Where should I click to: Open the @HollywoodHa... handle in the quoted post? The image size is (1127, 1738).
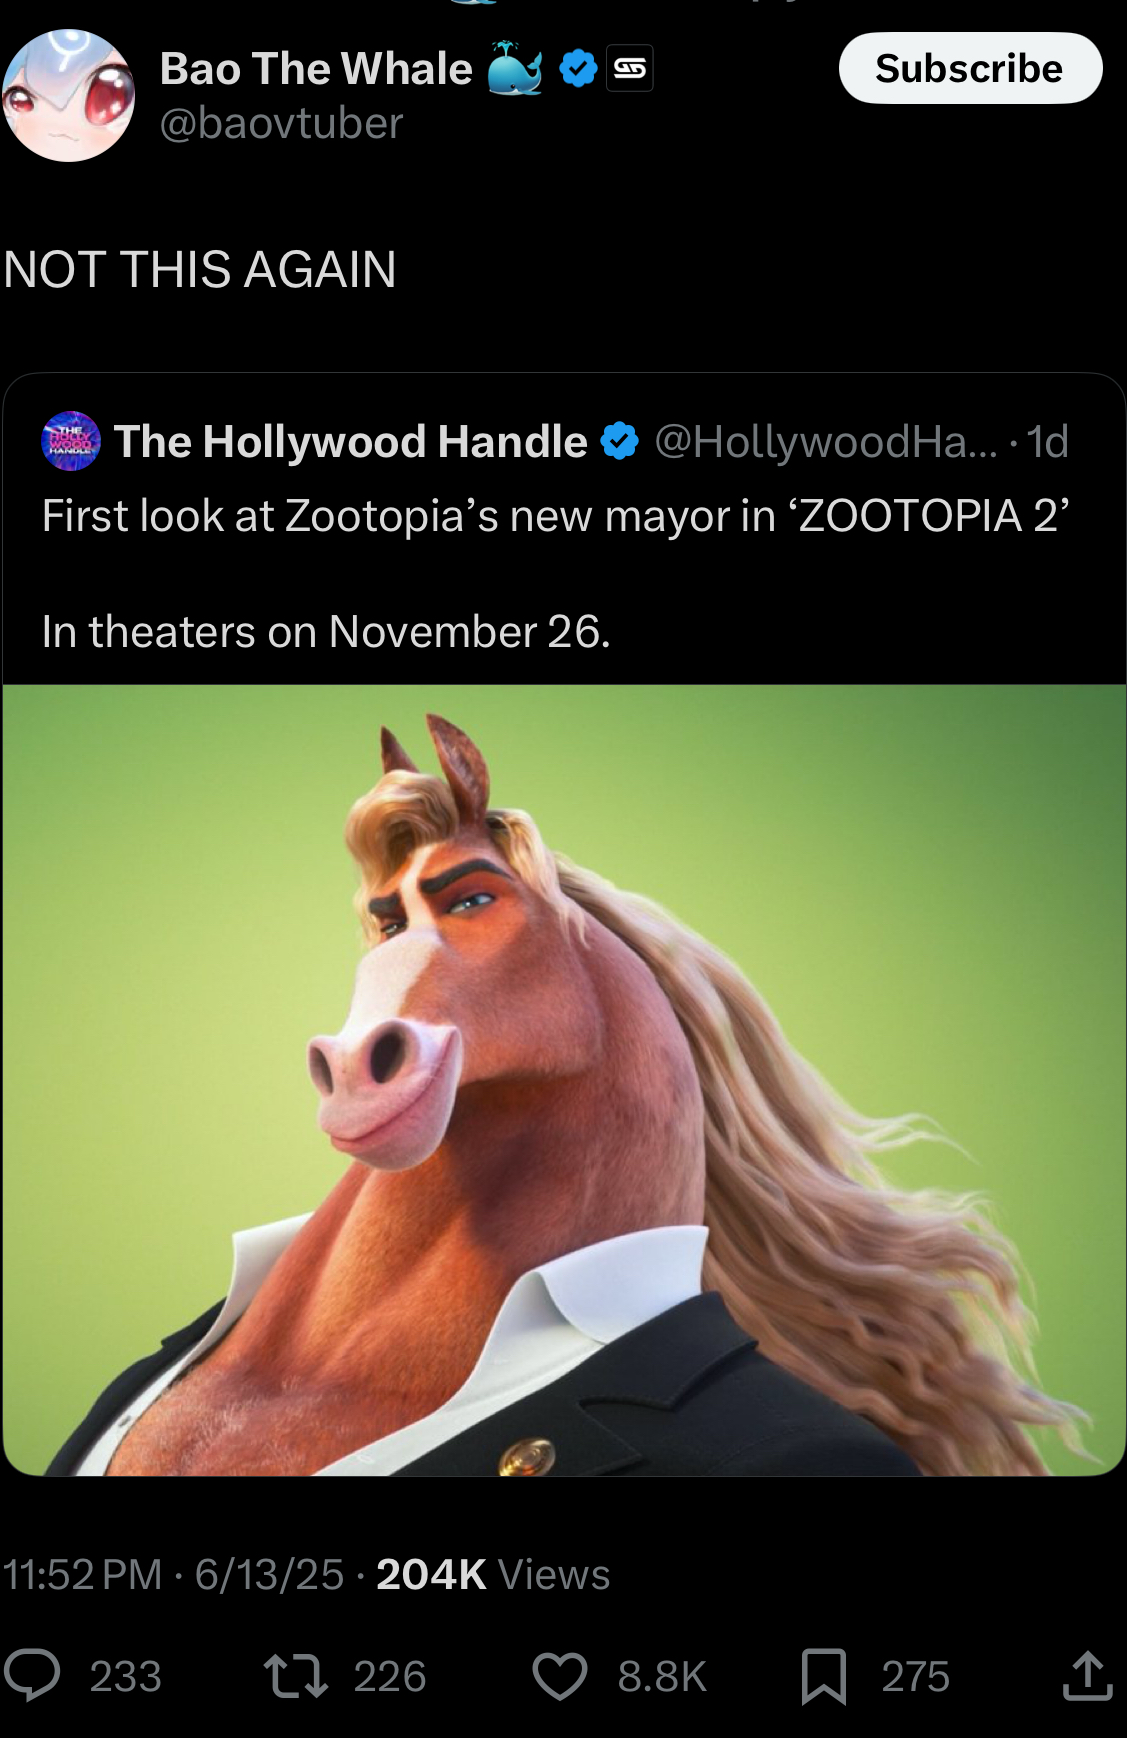coord(826,441)
